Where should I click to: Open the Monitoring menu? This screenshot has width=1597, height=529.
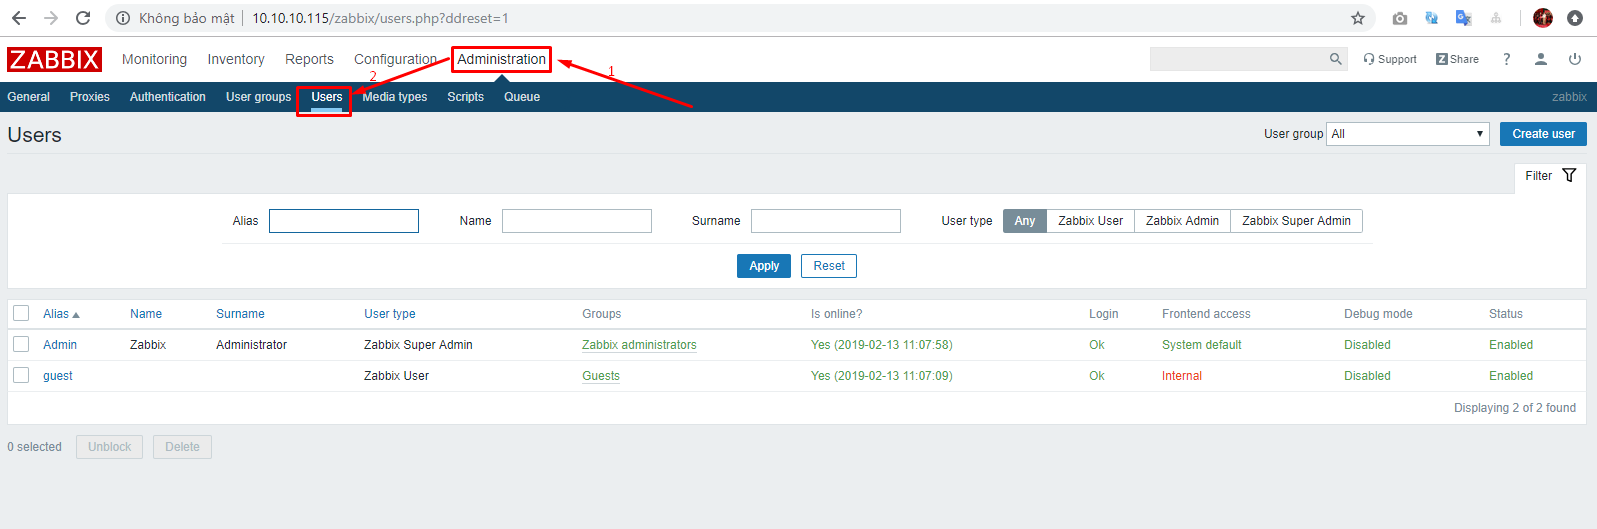[154, 59]
